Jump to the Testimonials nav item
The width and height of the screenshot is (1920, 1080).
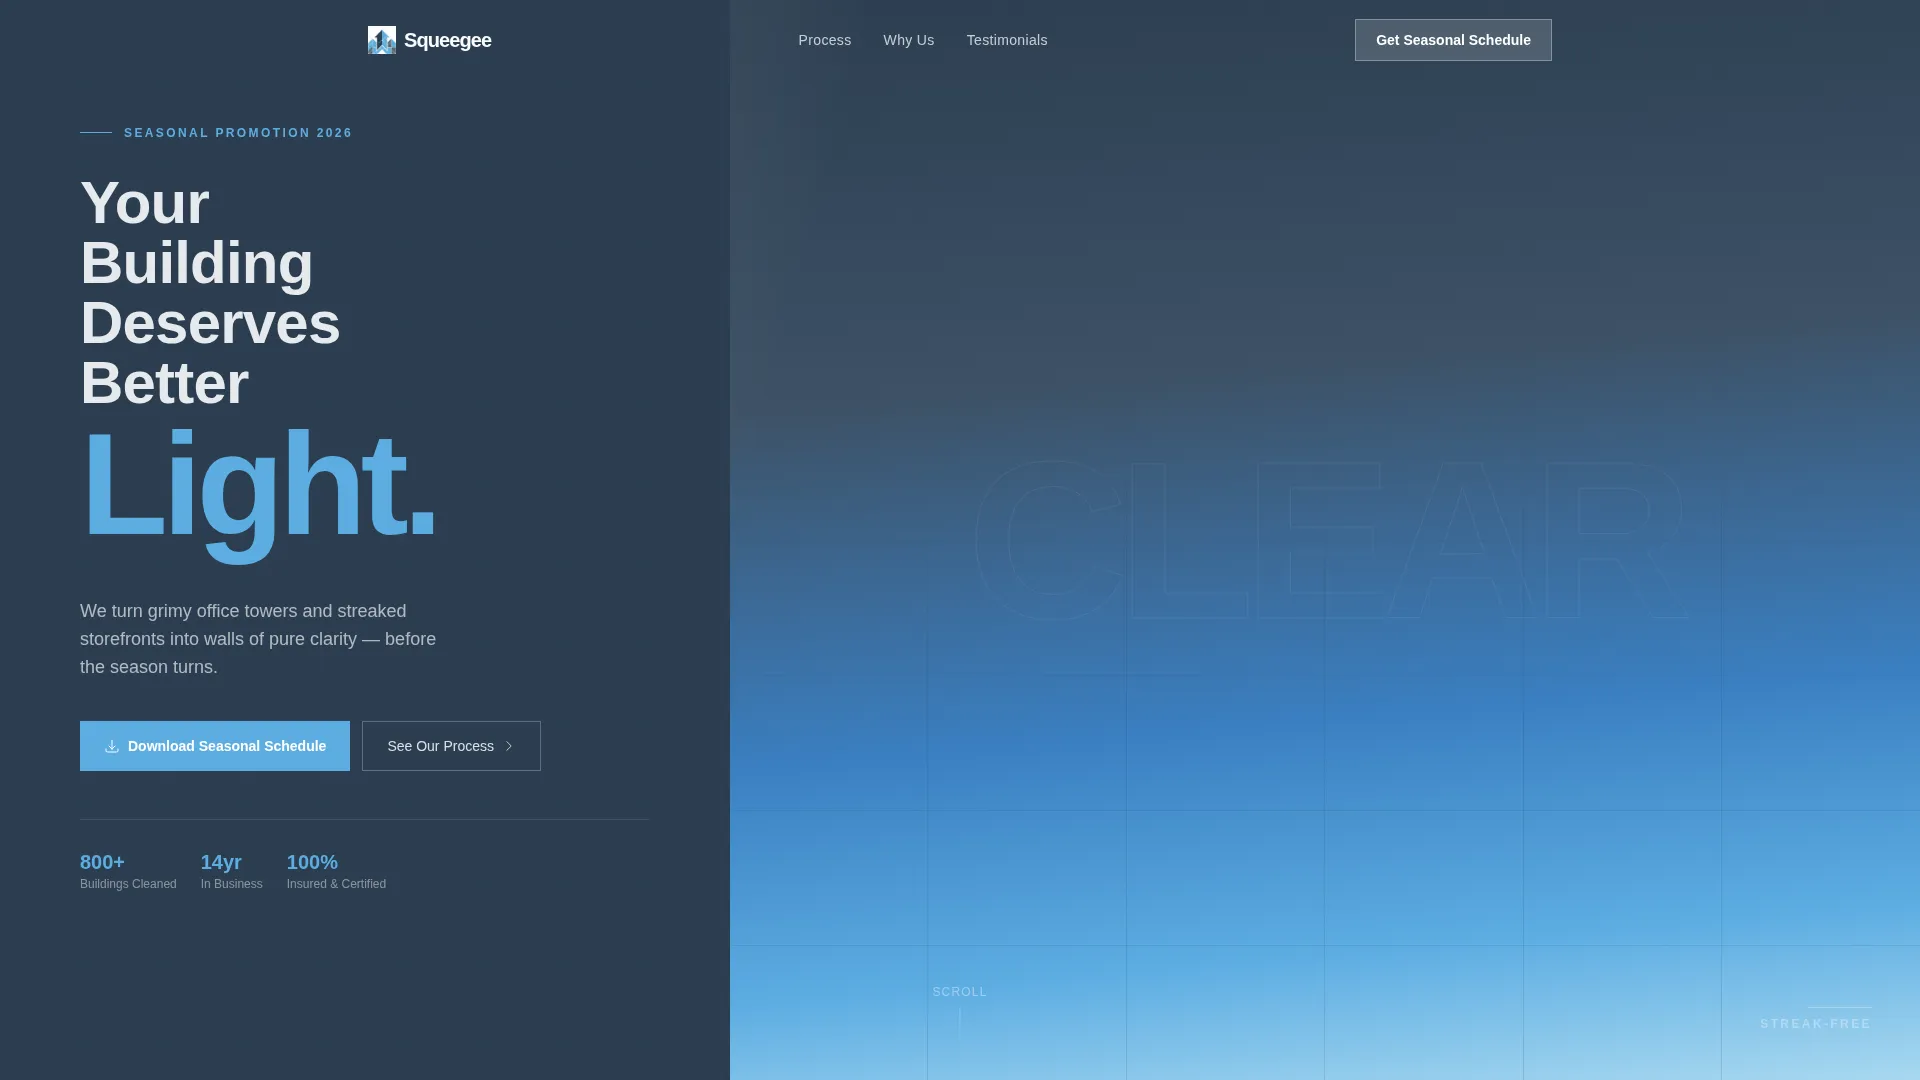1007,40
